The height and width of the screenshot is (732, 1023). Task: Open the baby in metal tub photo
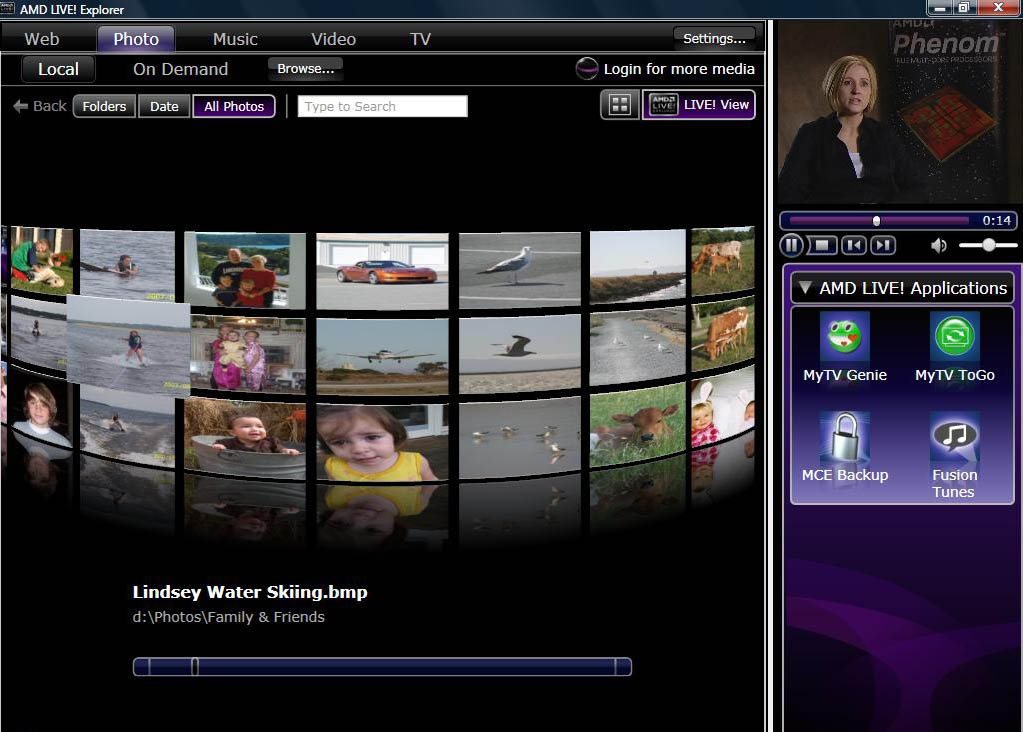point(245,439)
